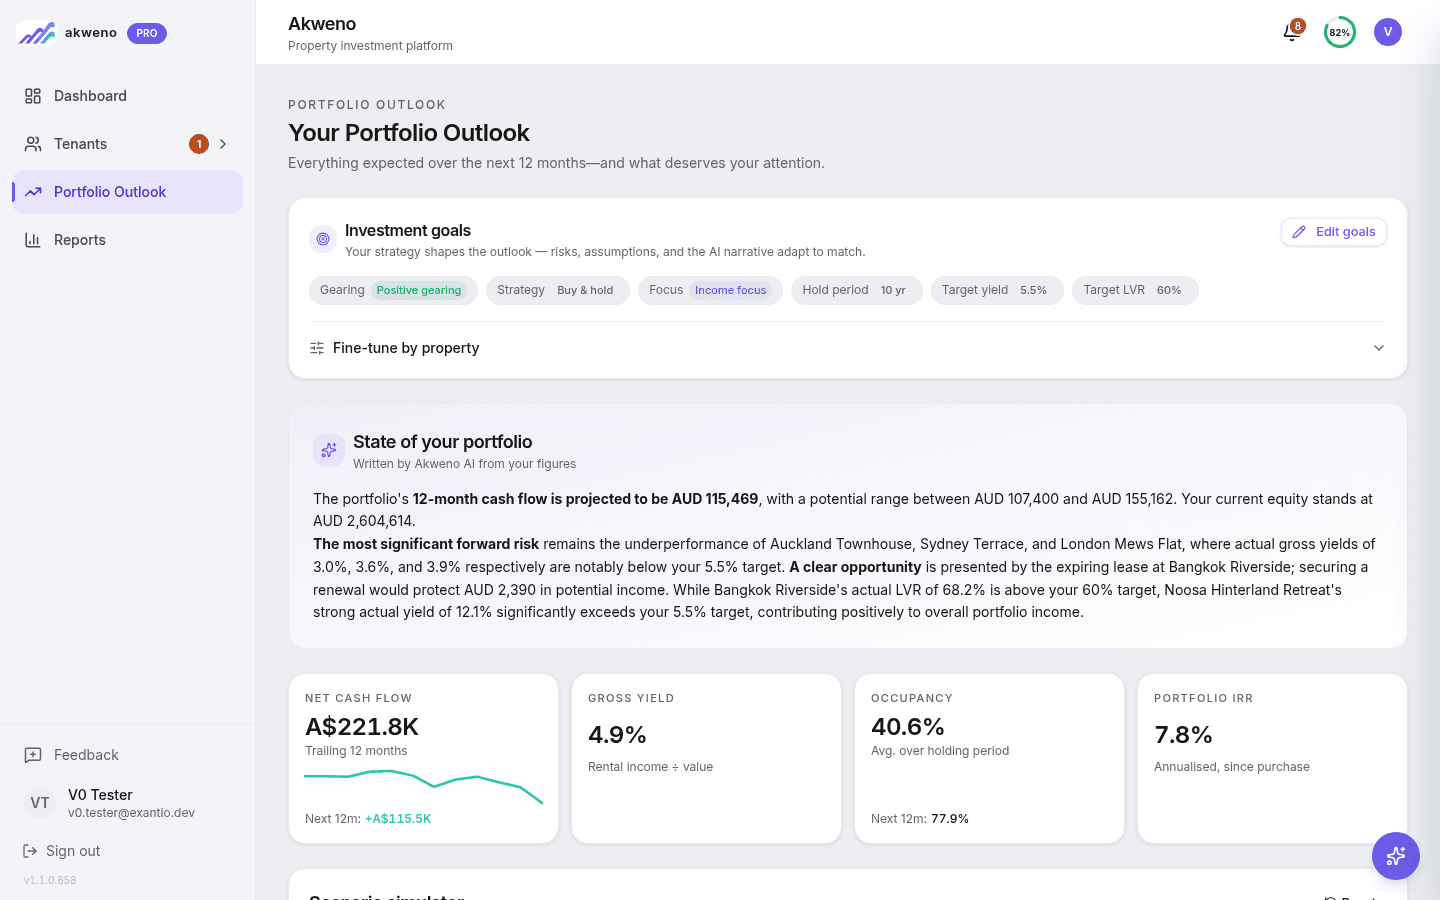
Task: Click the Investment goals target icon
Action: click(x=323, y=239)
